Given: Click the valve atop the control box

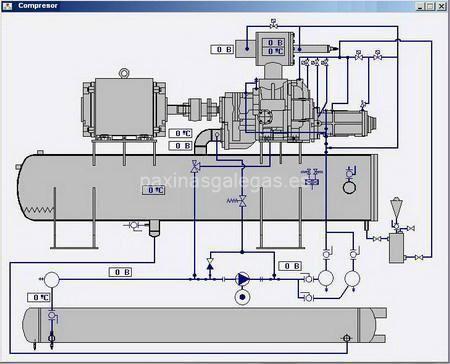Looking at the screenshot, I should [x=273, y=24].
